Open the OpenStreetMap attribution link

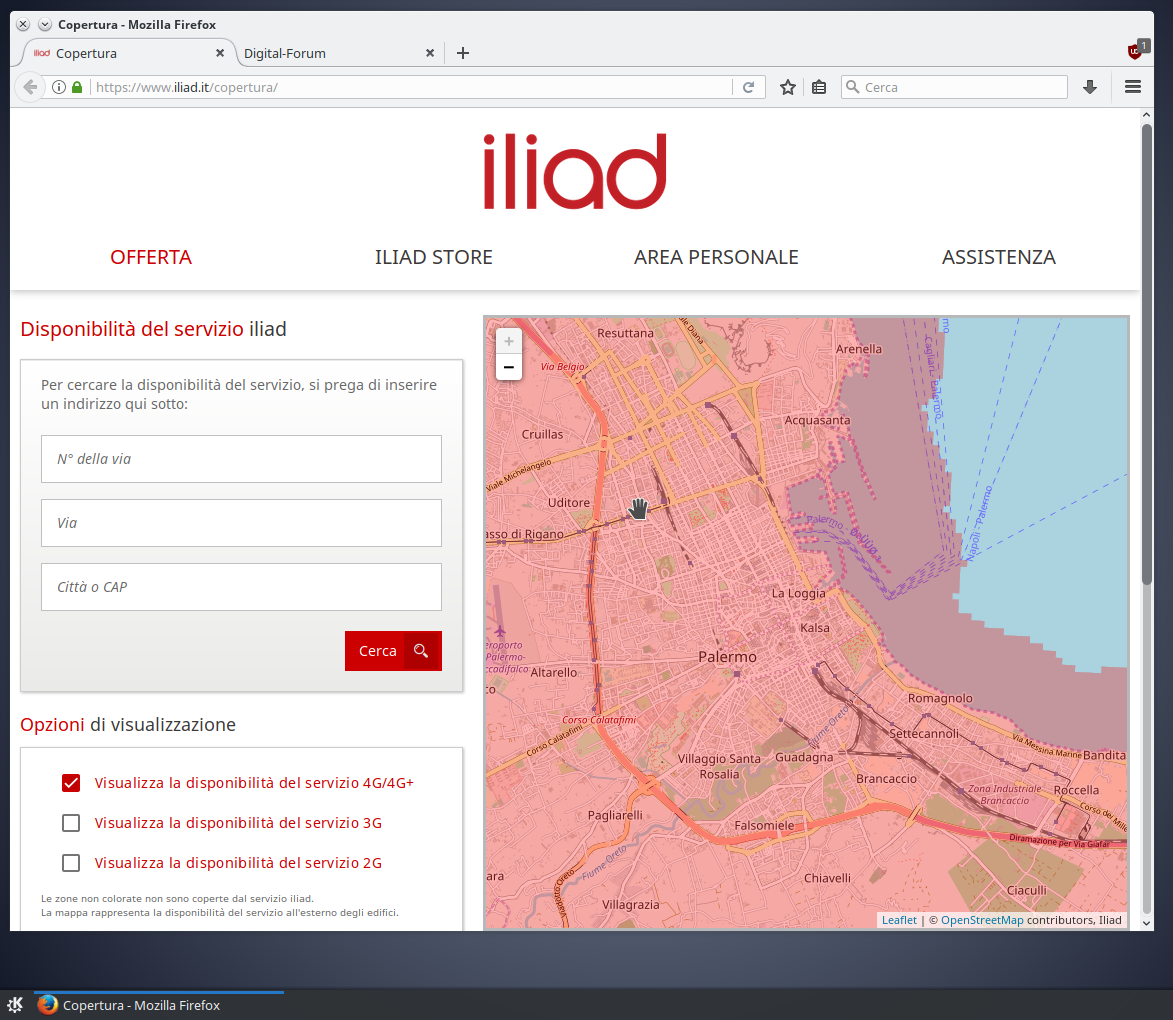[982, 920]
